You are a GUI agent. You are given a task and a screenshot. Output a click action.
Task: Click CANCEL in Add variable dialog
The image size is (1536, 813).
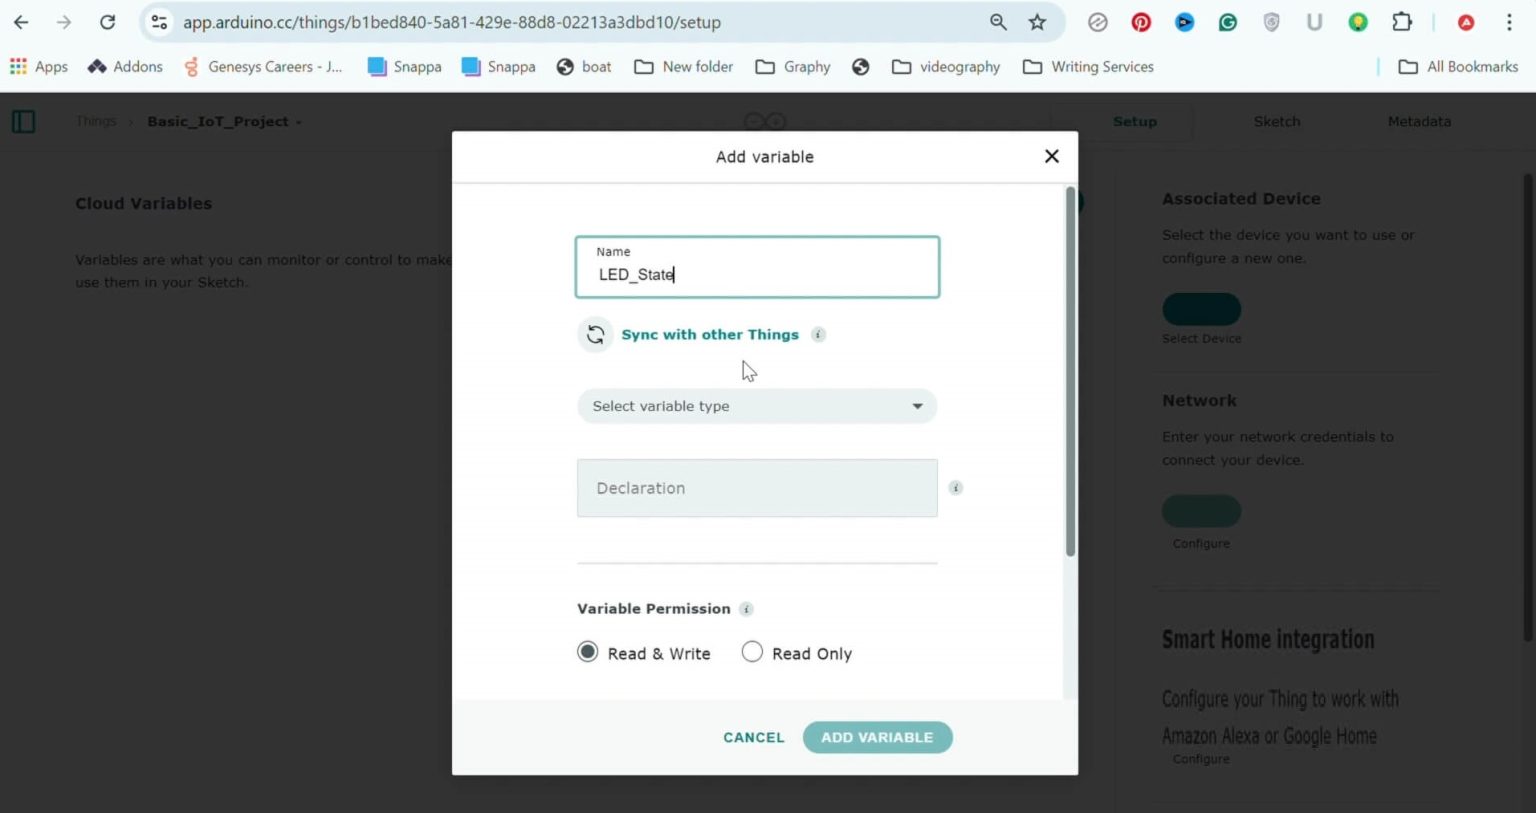(x=754, y=737)
